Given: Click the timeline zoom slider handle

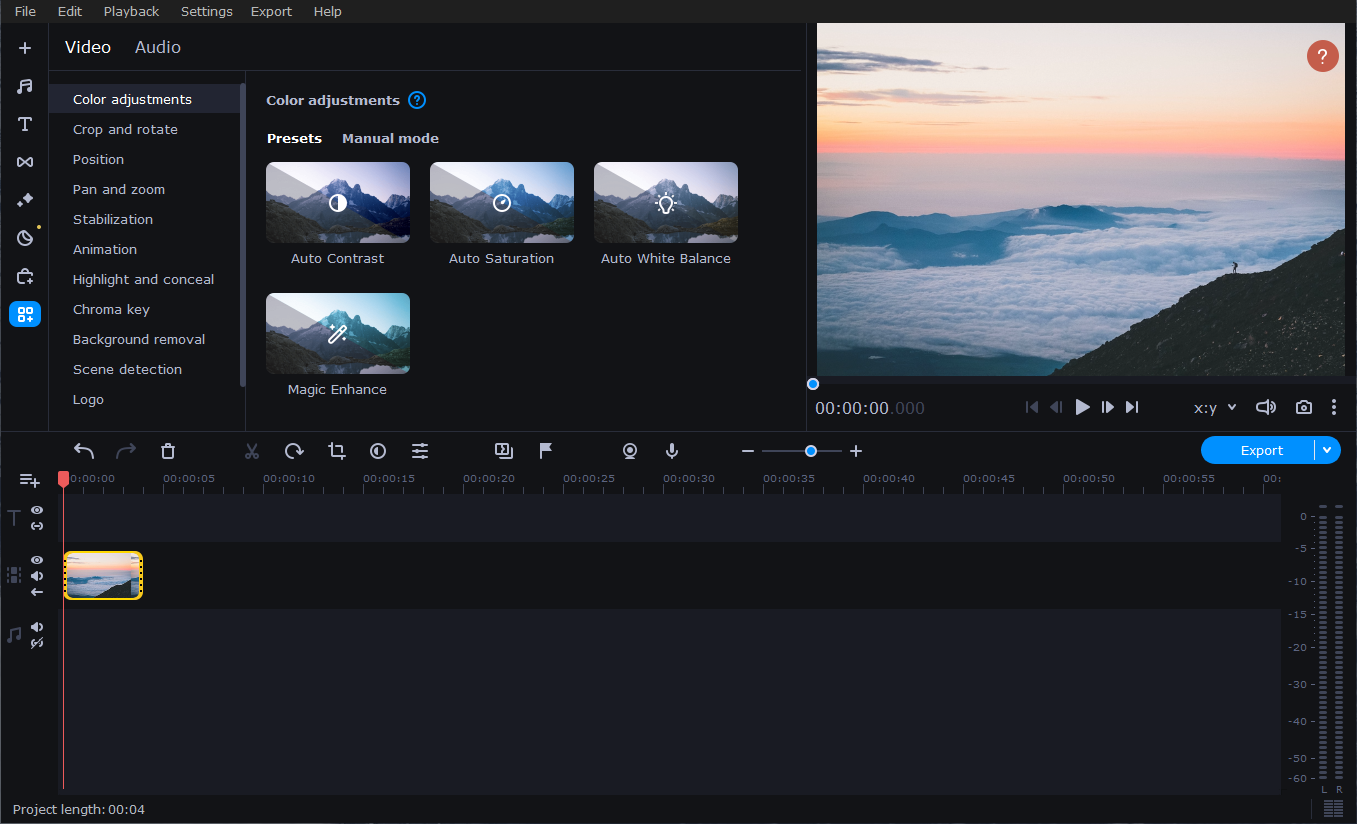Looking at the screenshot, I should tap(811, 451).
